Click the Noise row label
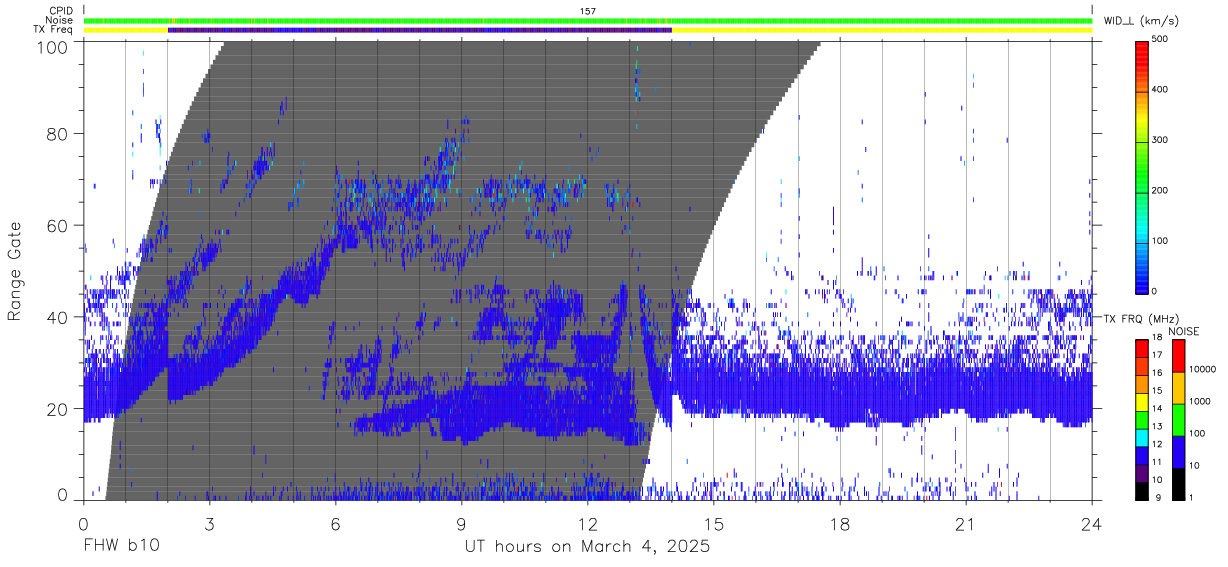 click(x=58, y=20)
